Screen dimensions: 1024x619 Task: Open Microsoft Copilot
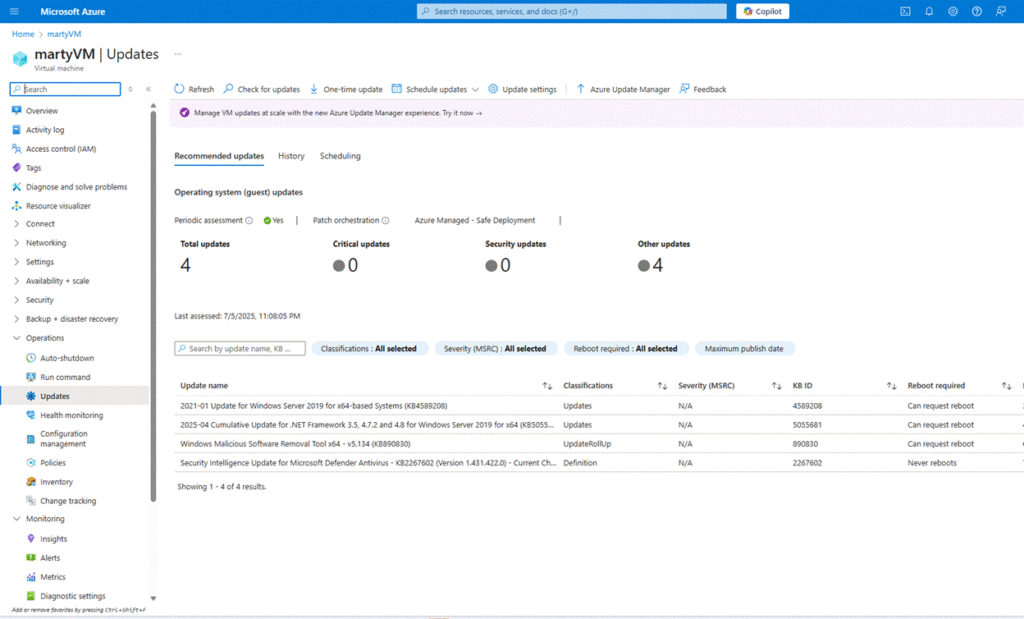763,11
